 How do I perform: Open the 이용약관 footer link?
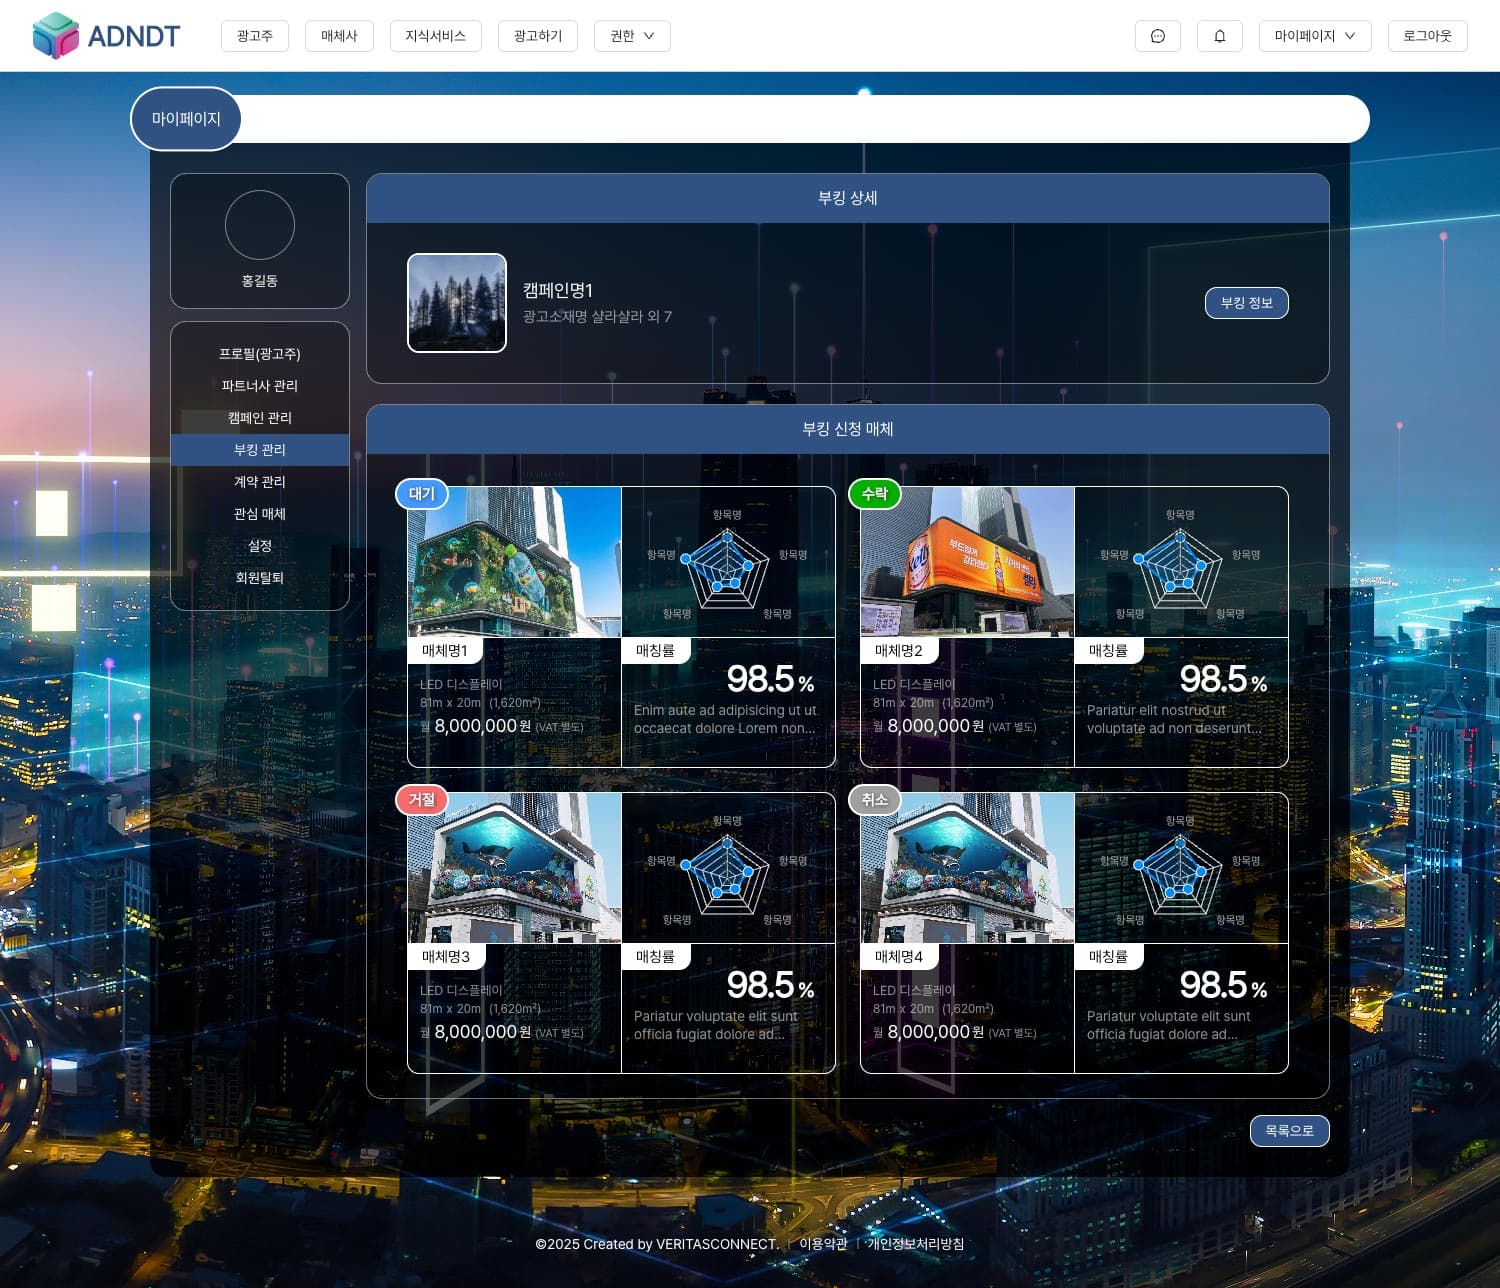point(823,1244)
